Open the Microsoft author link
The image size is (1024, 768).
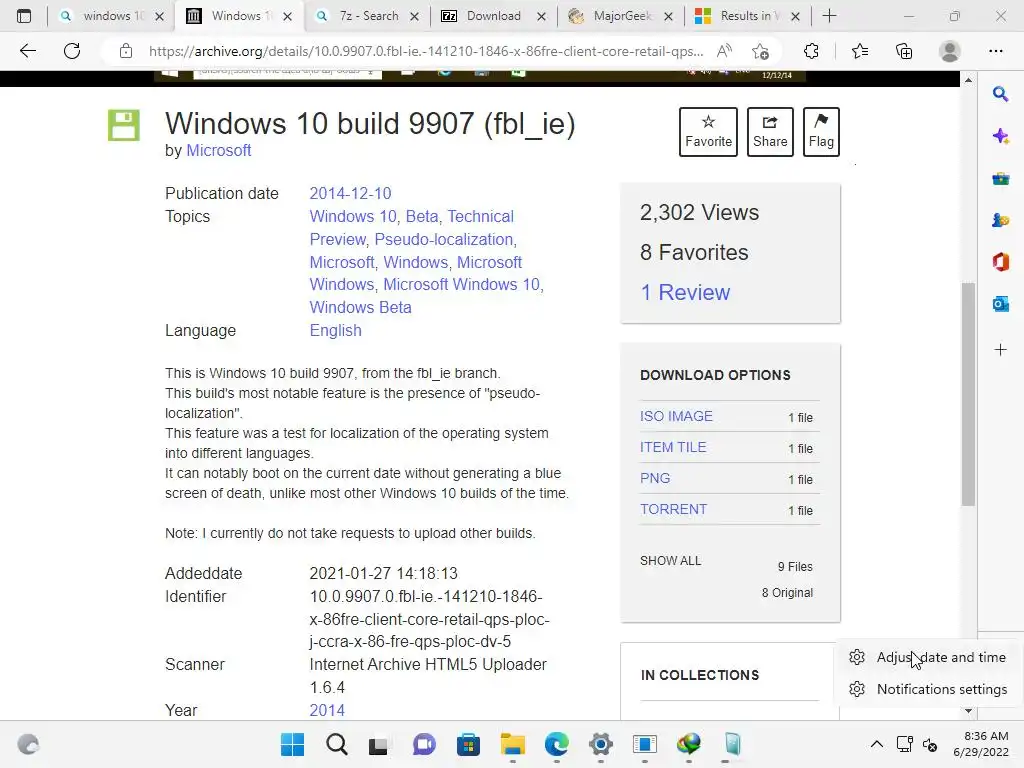coord(219,150)
